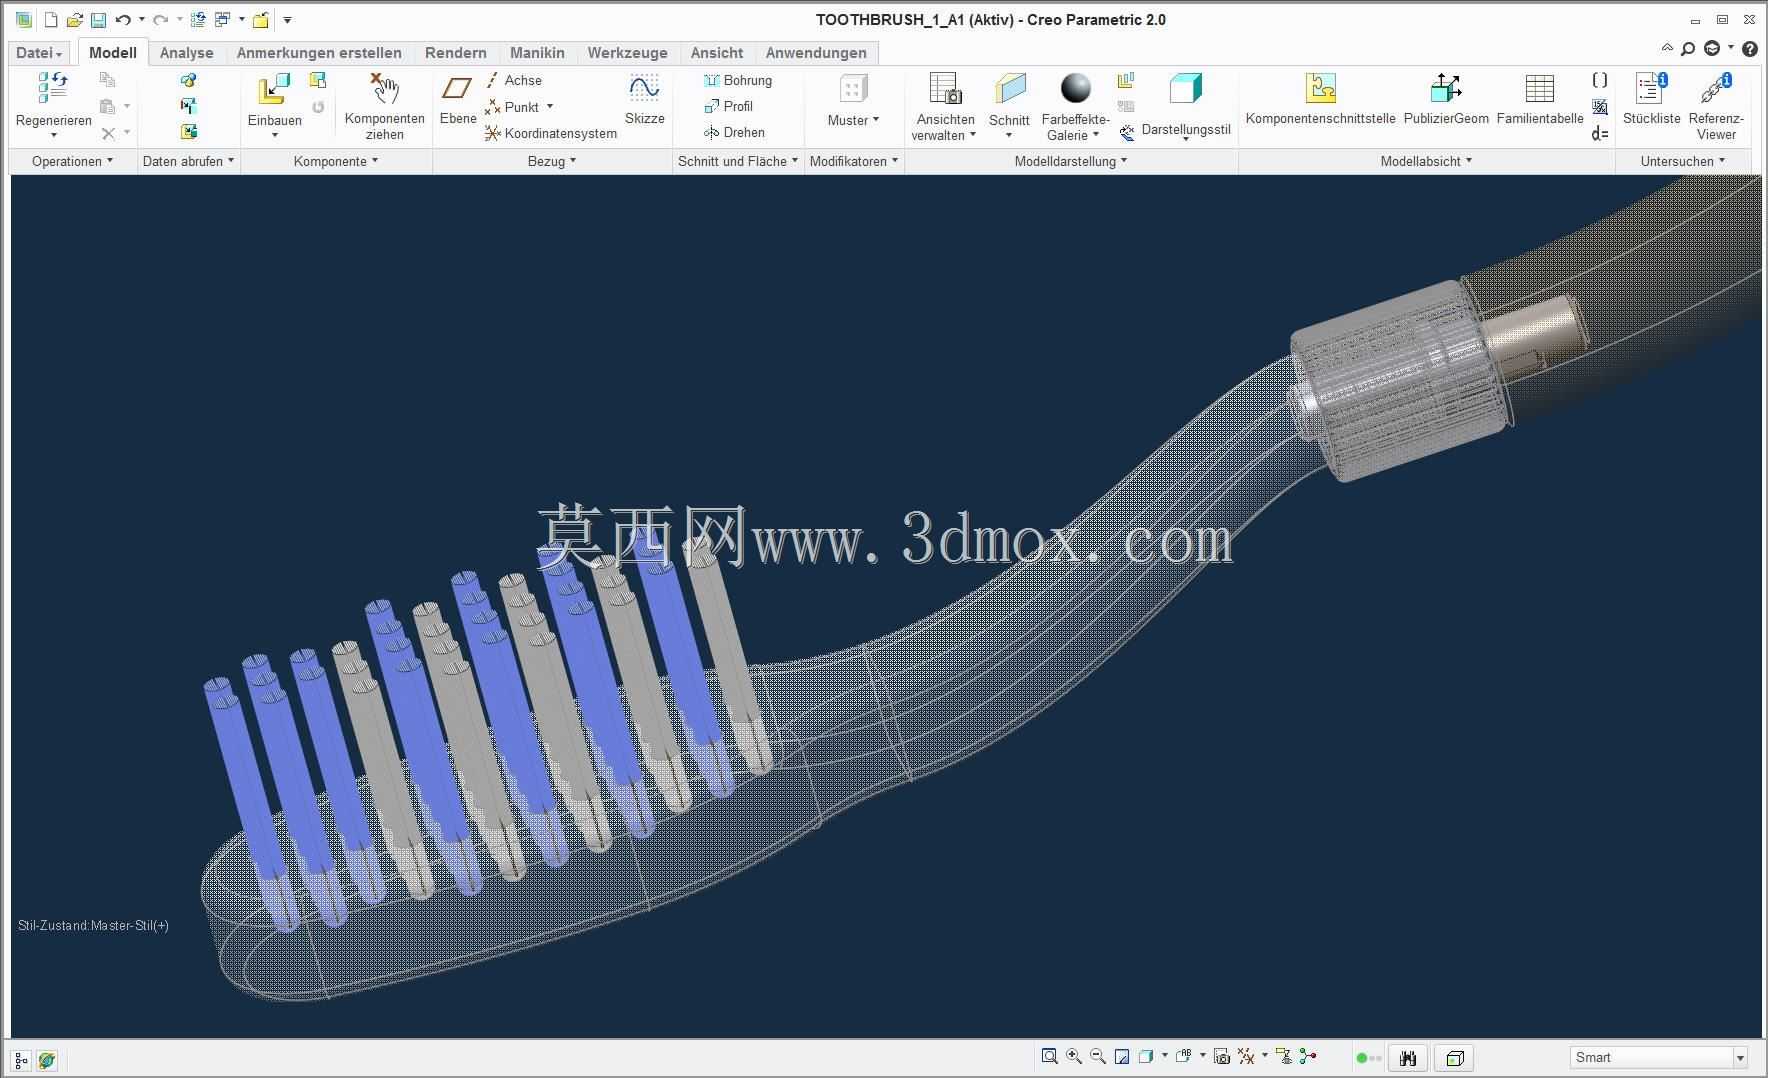Expand the Modellabsicht group
1768x1078 pixels.
[1426, 161]
